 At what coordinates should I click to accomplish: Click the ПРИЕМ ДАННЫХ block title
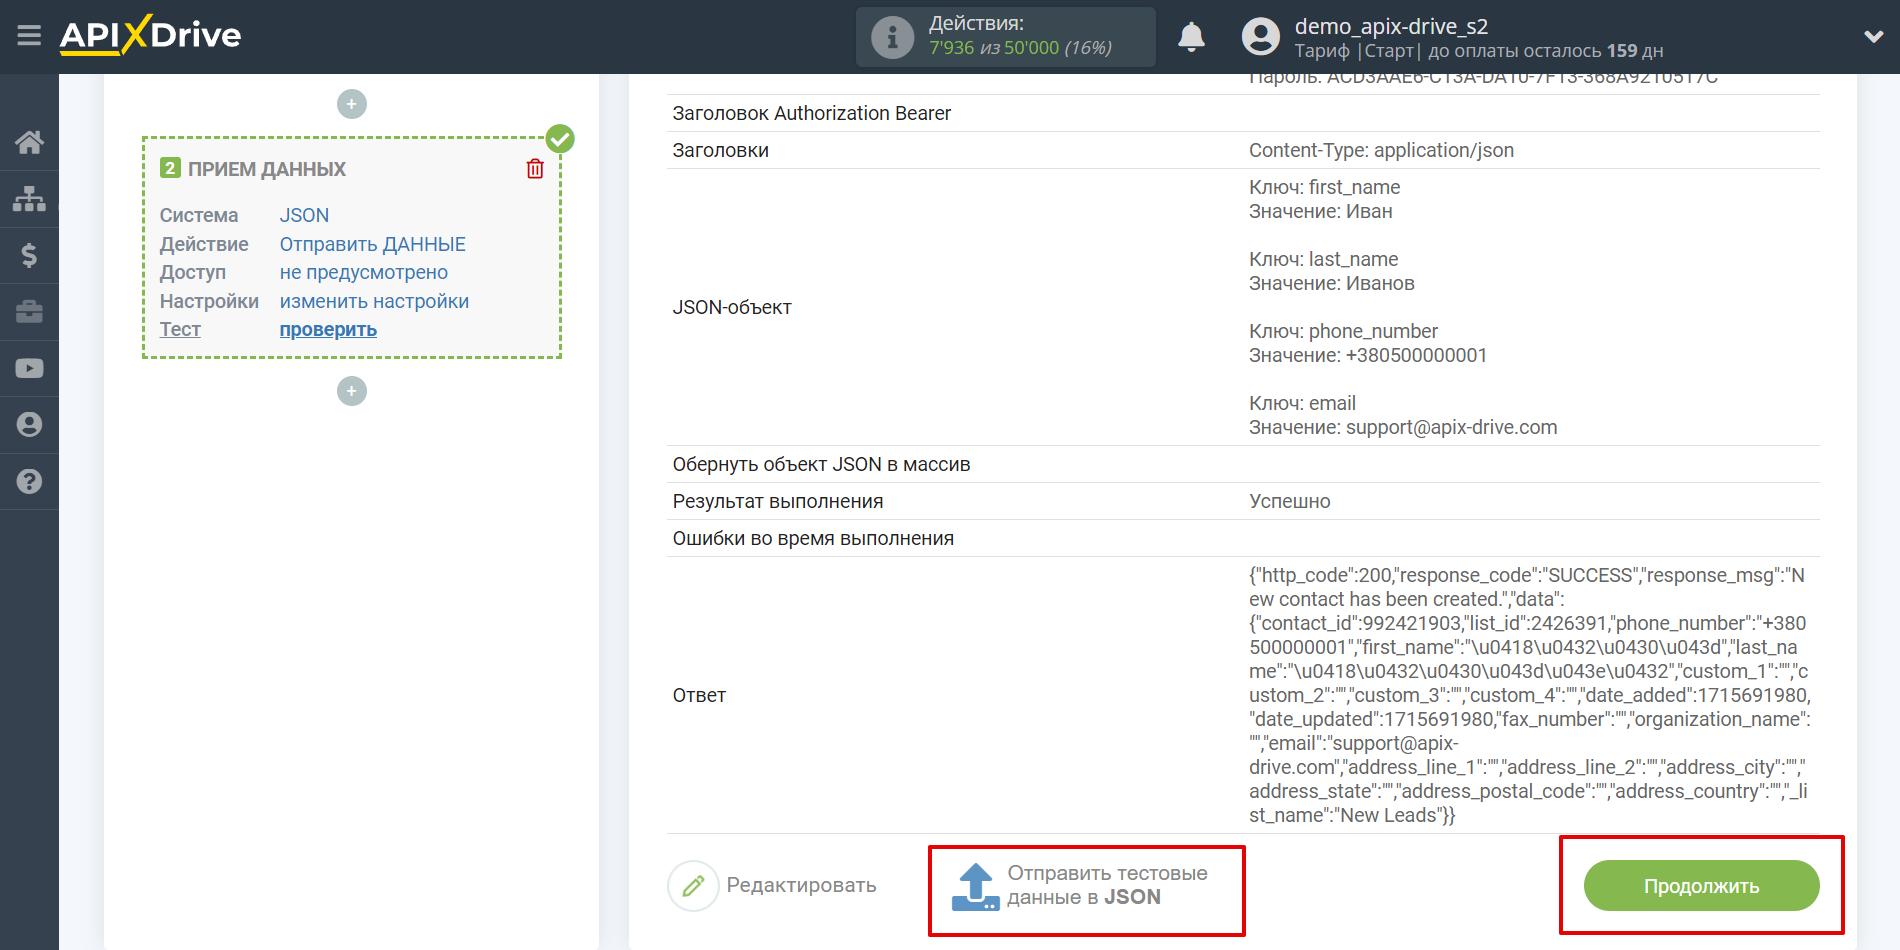266,169
